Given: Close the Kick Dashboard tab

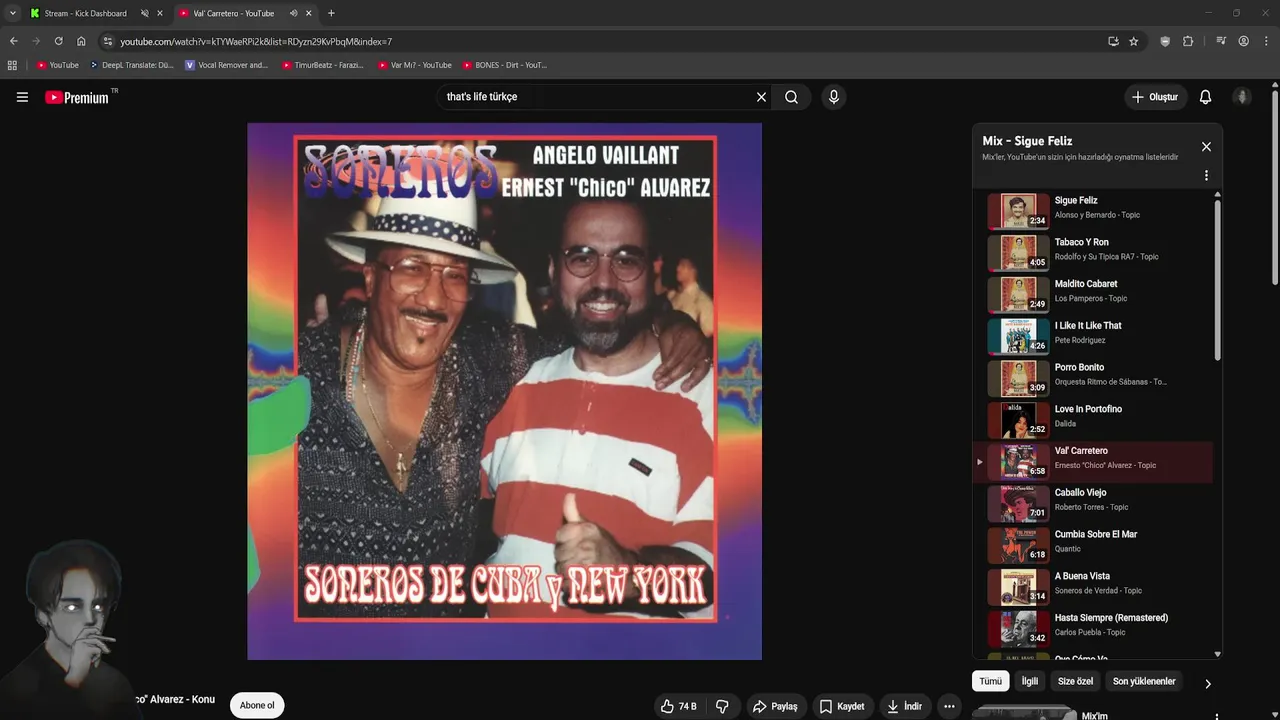Looking at the screenshot, I should tap(159, 13).
